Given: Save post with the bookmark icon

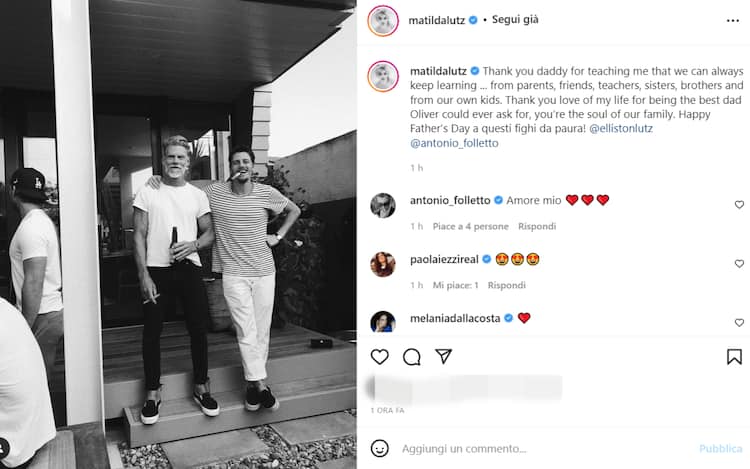Looking at the screenshot, I should (734, 357).
